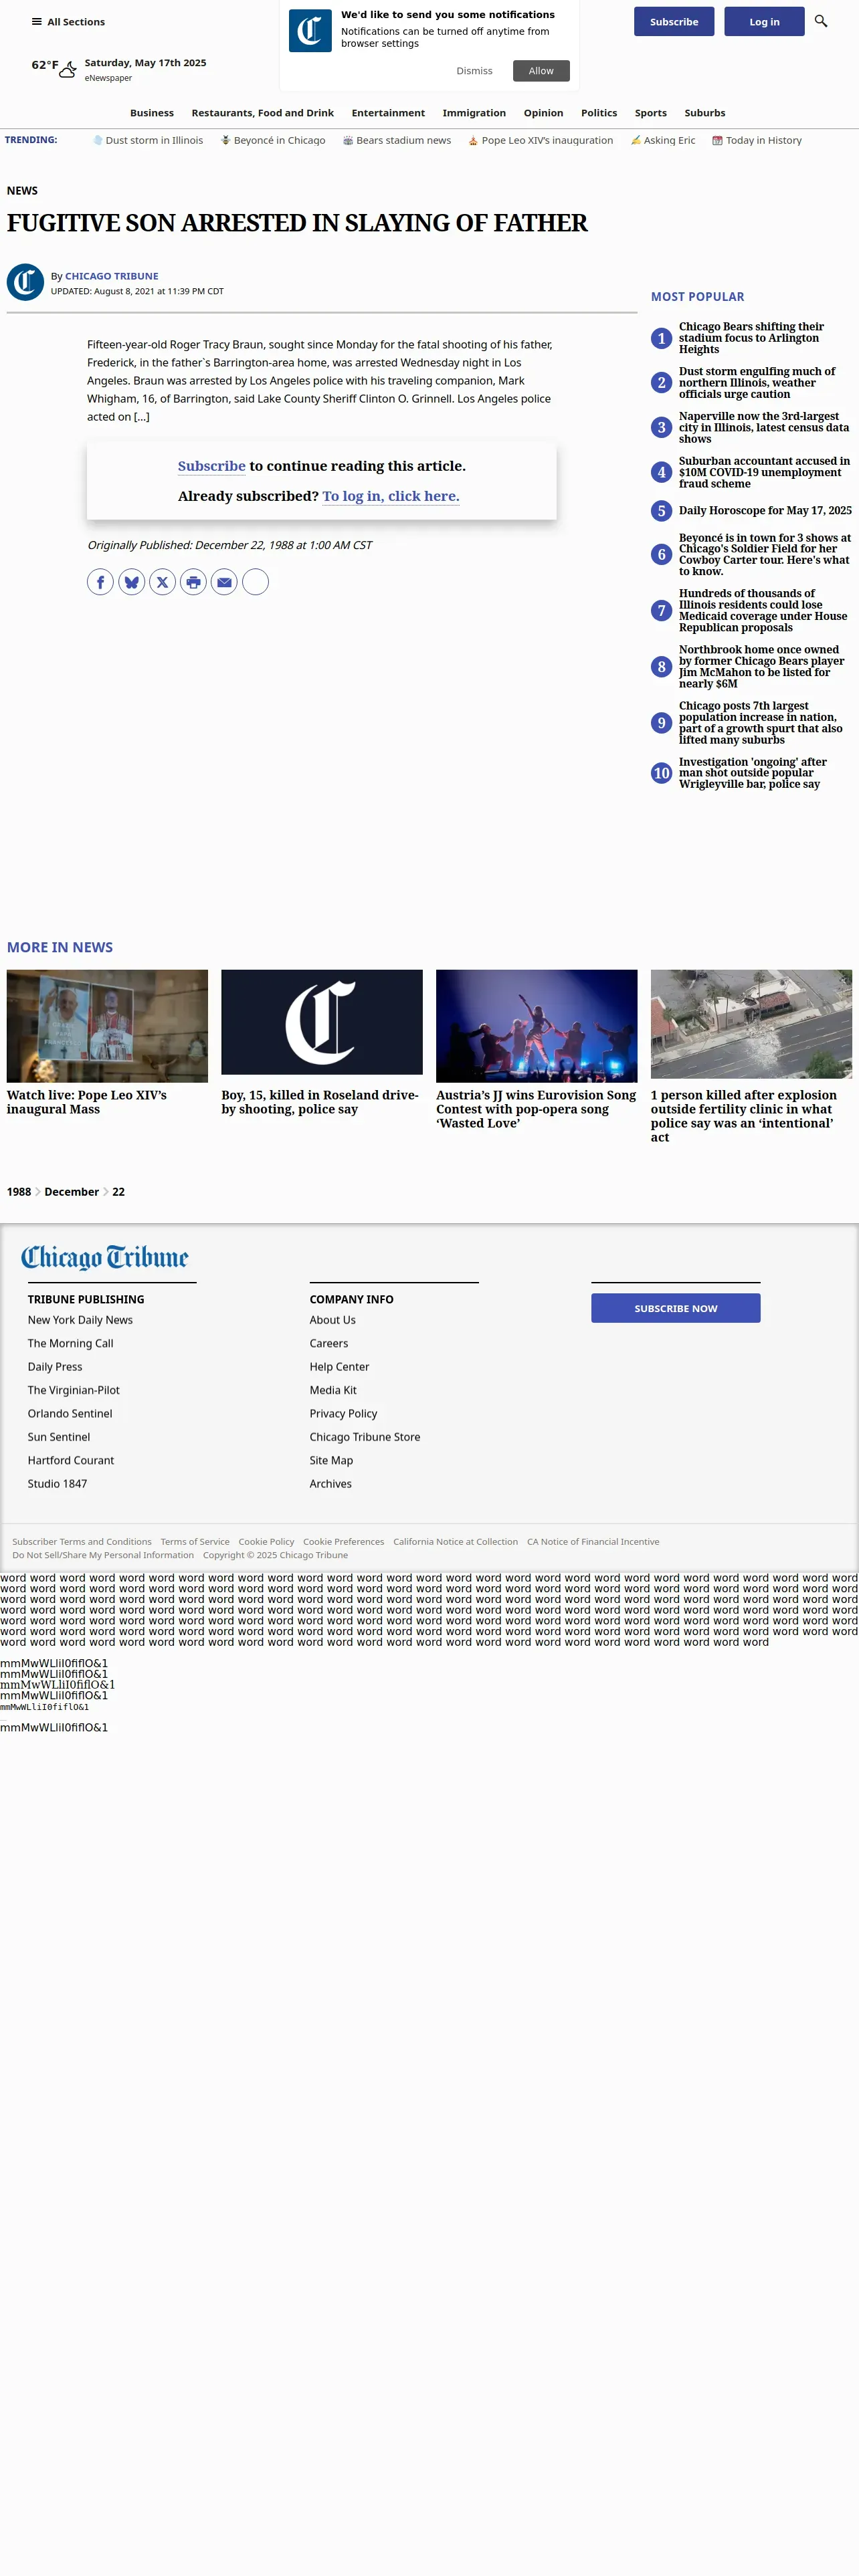This screenshot has width=859, height=2576.
Task: Open Austria's JJ Eurovision thumbnail
Action: [536, 1026]
